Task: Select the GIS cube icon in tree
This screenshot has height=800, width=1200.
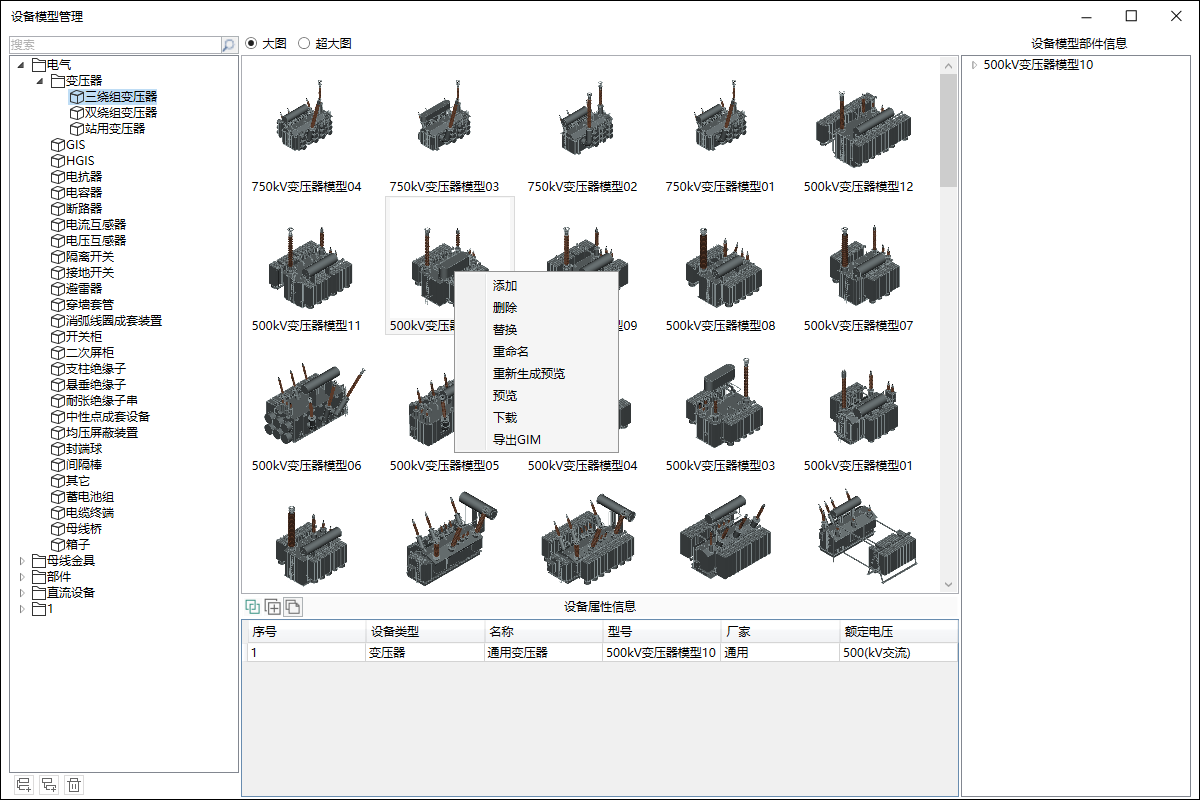Action: point(58,145)
